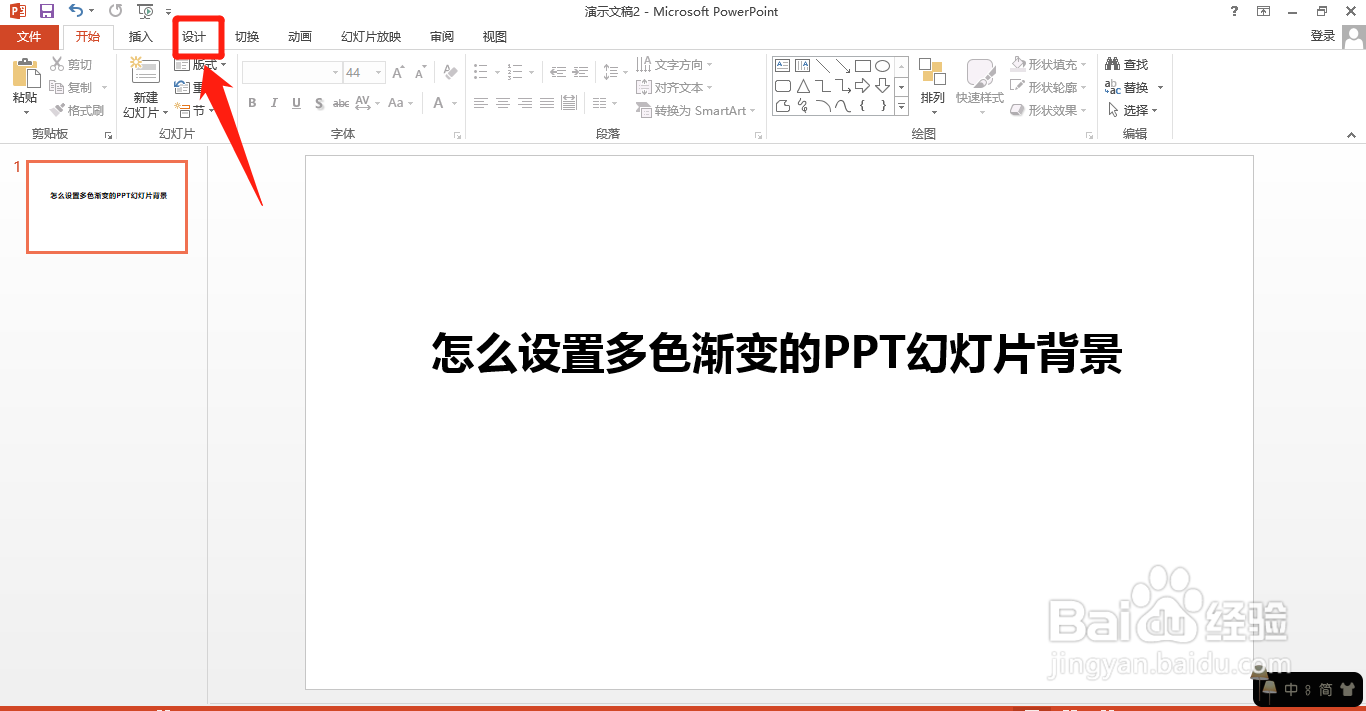Switch to Slide Show (幻灯片放映) tab
Viewport: 1366px width, 711px height.
(x=371, y=37)
